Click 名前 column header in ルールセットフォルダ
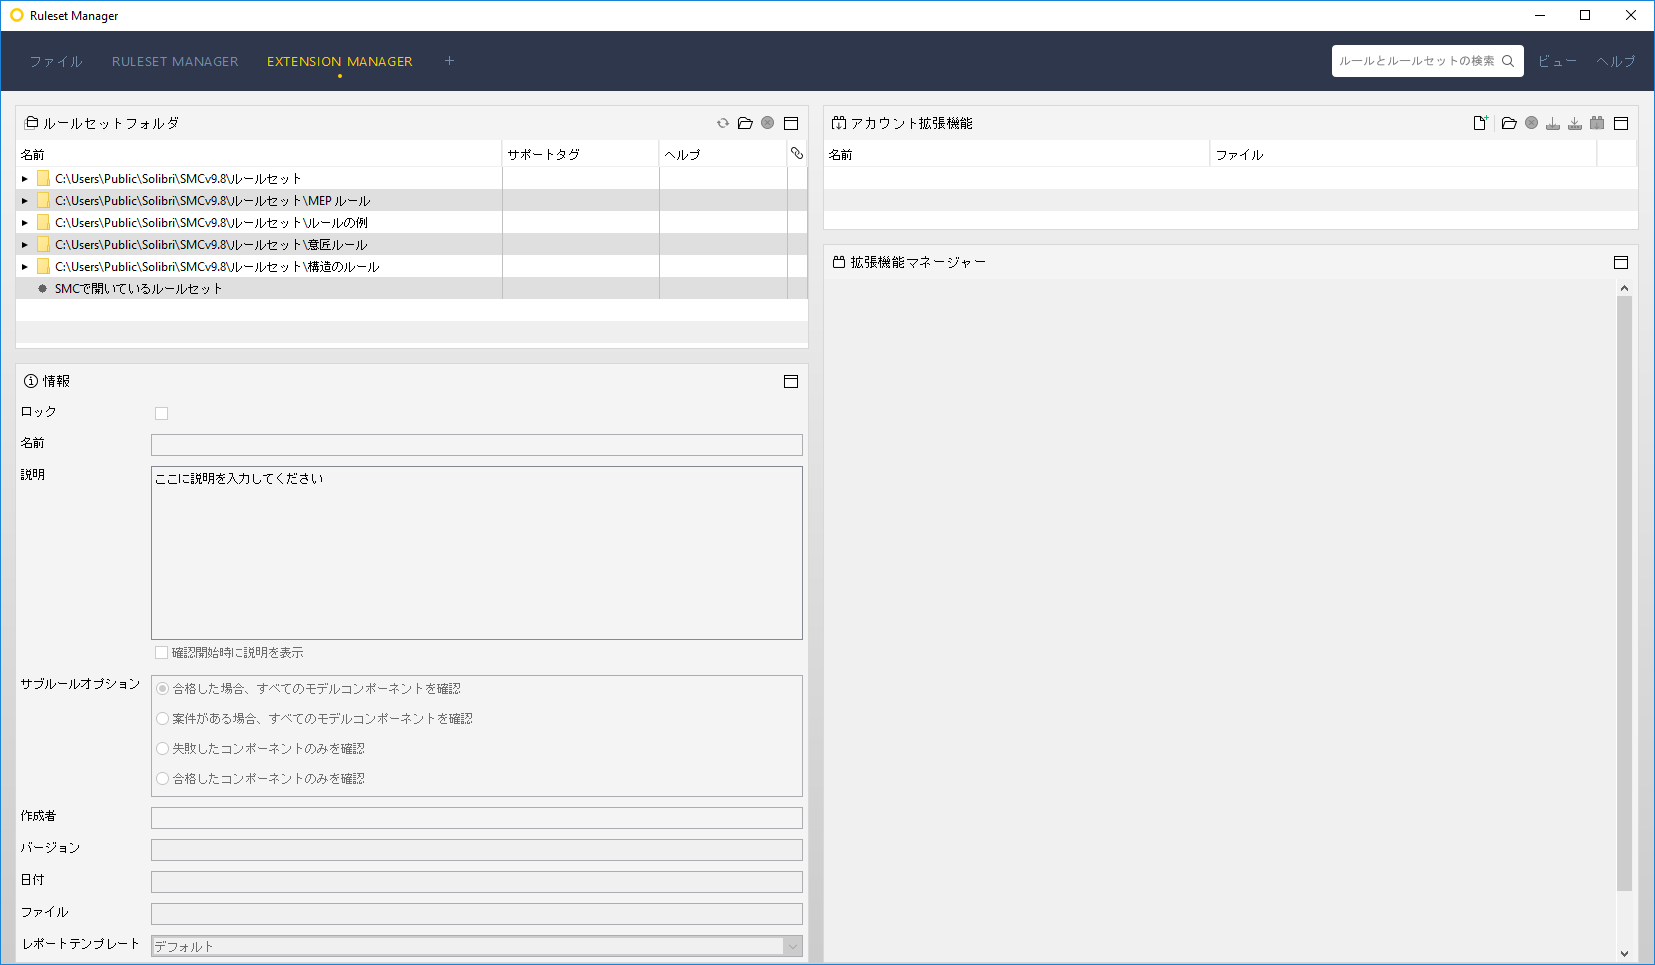The width and height of the screenshot is (1655, 965). coord(259,154)
